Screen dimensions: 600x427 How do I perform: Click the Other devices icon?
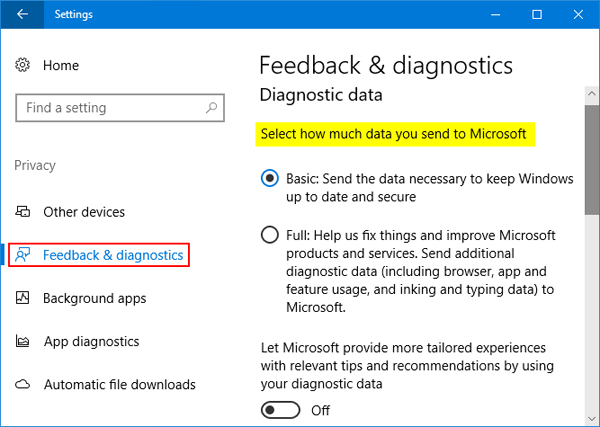click(x=23, y=212)
